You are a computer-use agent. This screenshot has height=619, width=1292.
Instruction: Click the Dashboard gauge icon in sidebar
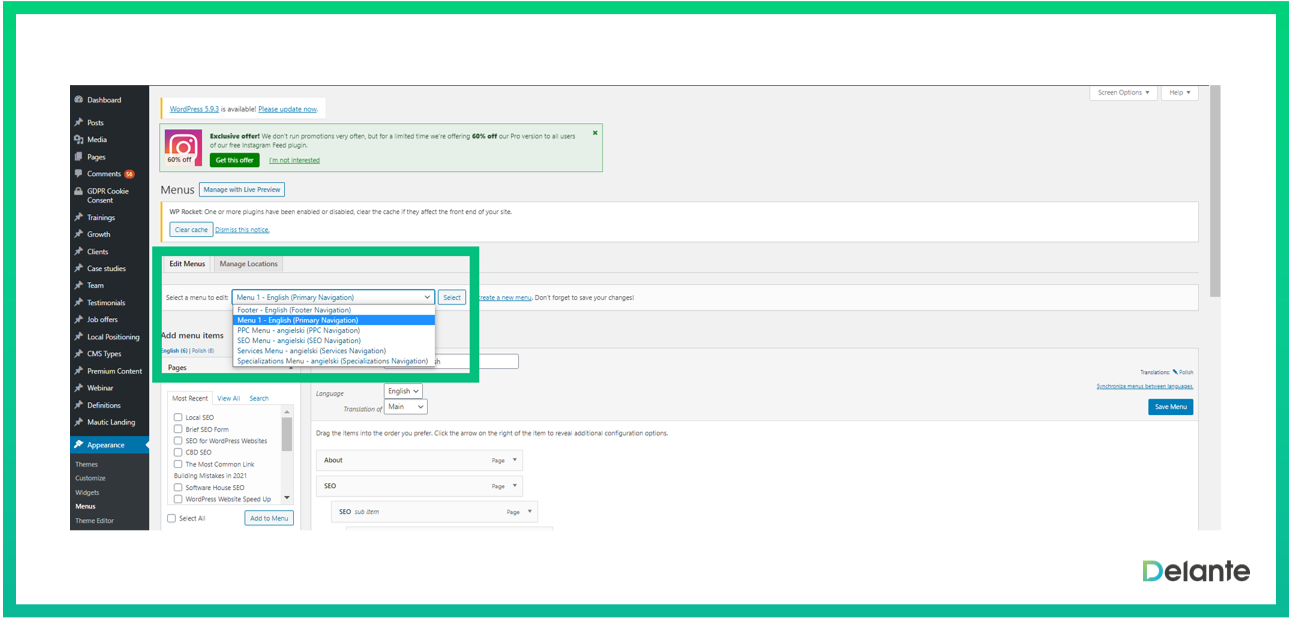click(x=78, y=100)
